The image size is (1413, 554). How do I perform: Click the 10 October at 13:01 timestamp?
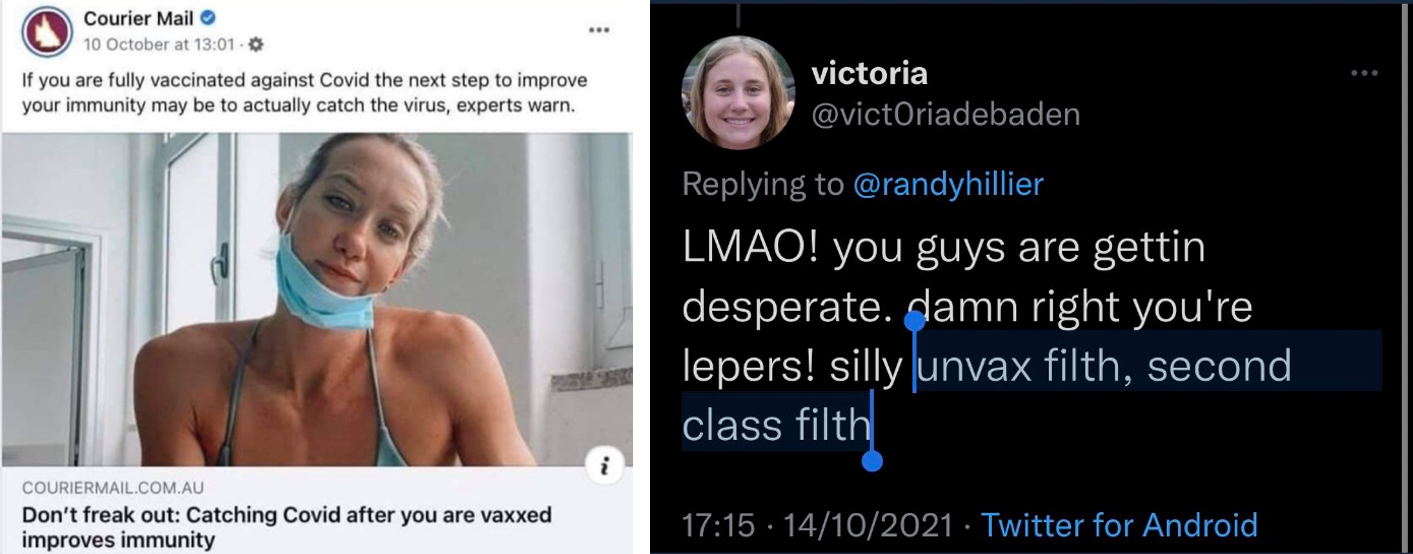tap(159, 44)
